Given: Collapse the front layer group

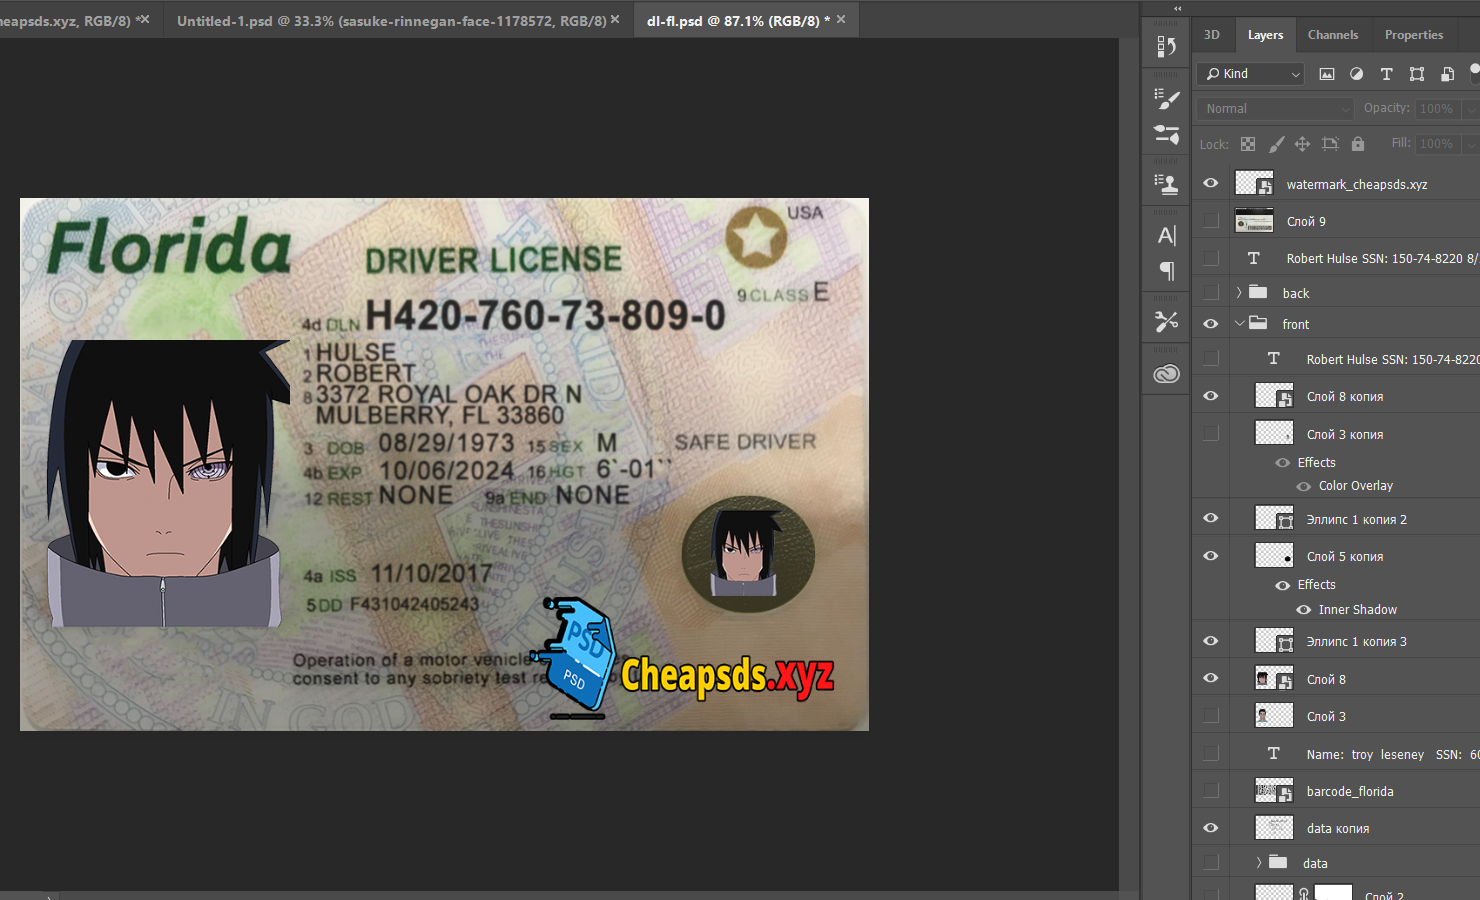Looking at the screenshot, I should pos(1239,324).
